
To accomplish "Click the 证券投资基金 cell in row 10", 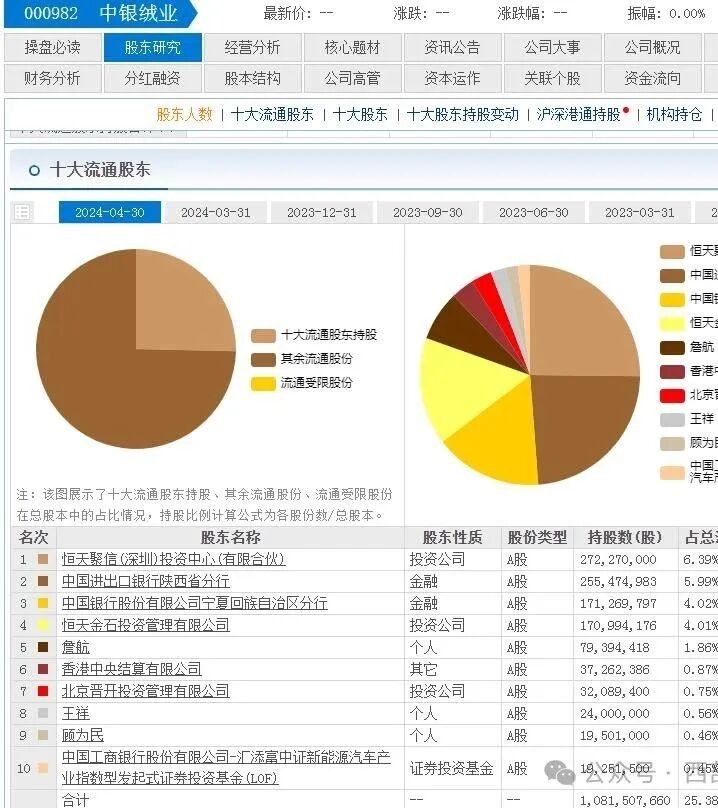I will 452,768.
